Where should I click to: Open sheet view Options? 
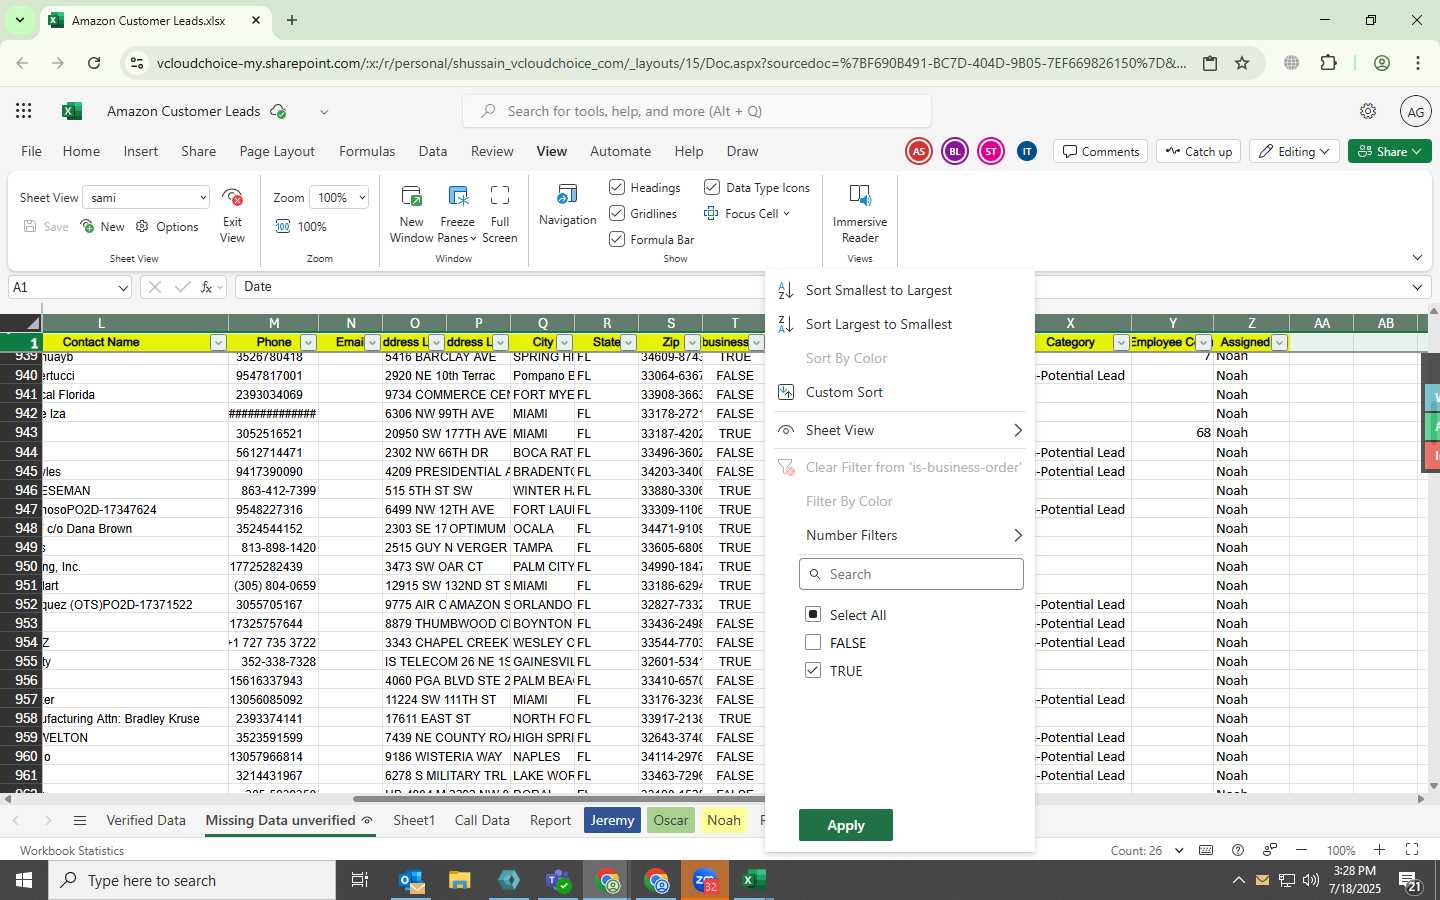[167, 227]
